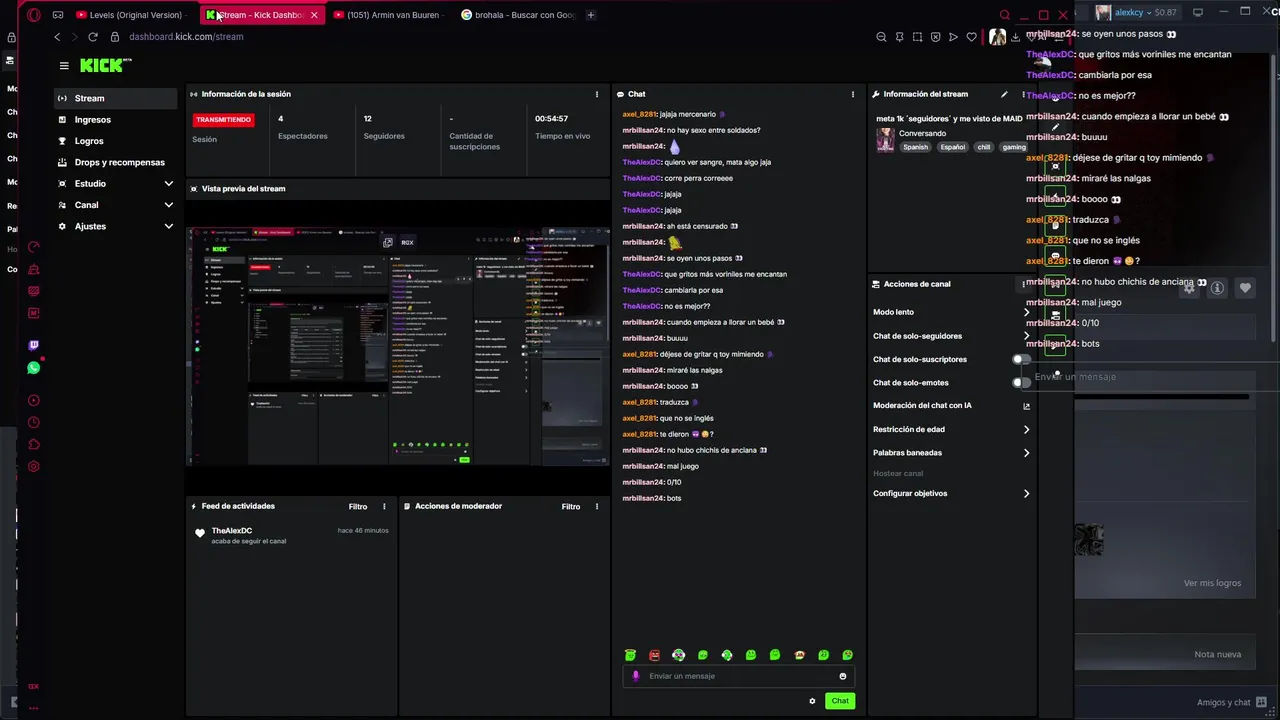Click the Enviar un mensaje chat field

pyautogui.click(x=738, y=676)
